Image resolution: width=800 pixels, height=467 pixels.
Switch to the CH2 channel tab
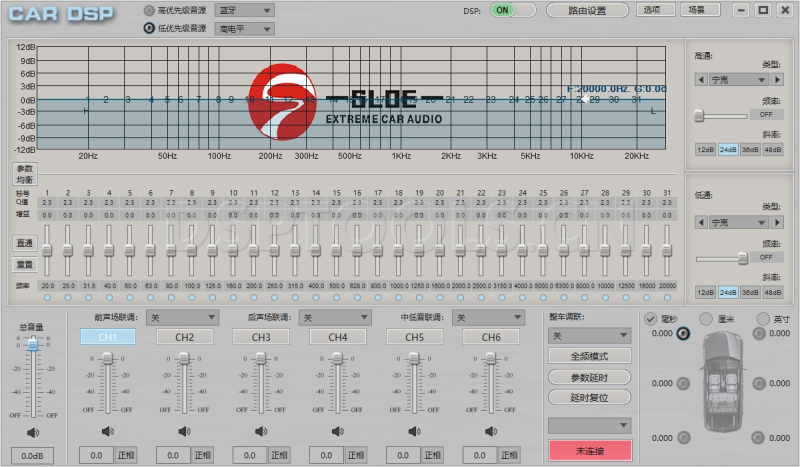point(184,337)
